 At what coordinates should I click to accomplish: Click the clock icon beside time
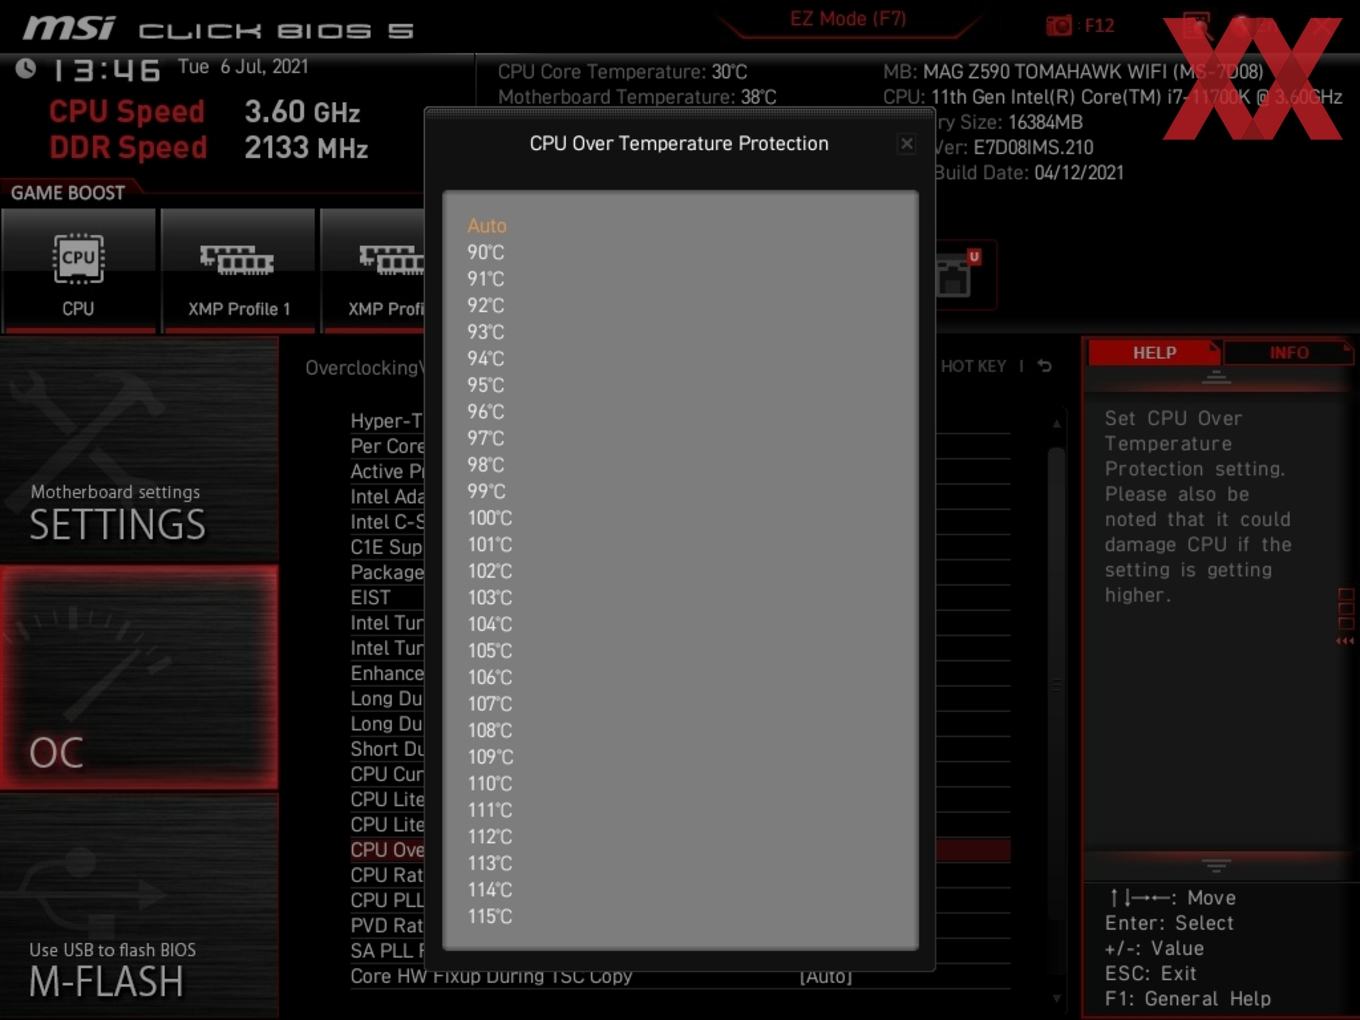pyautogui.click(x=26, y=68)
